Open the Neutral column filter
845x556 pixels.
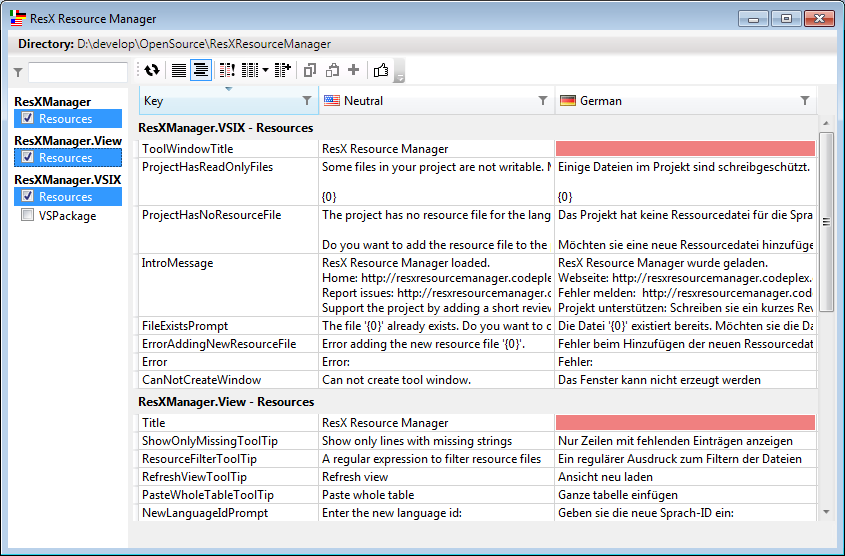pos(543,101)
